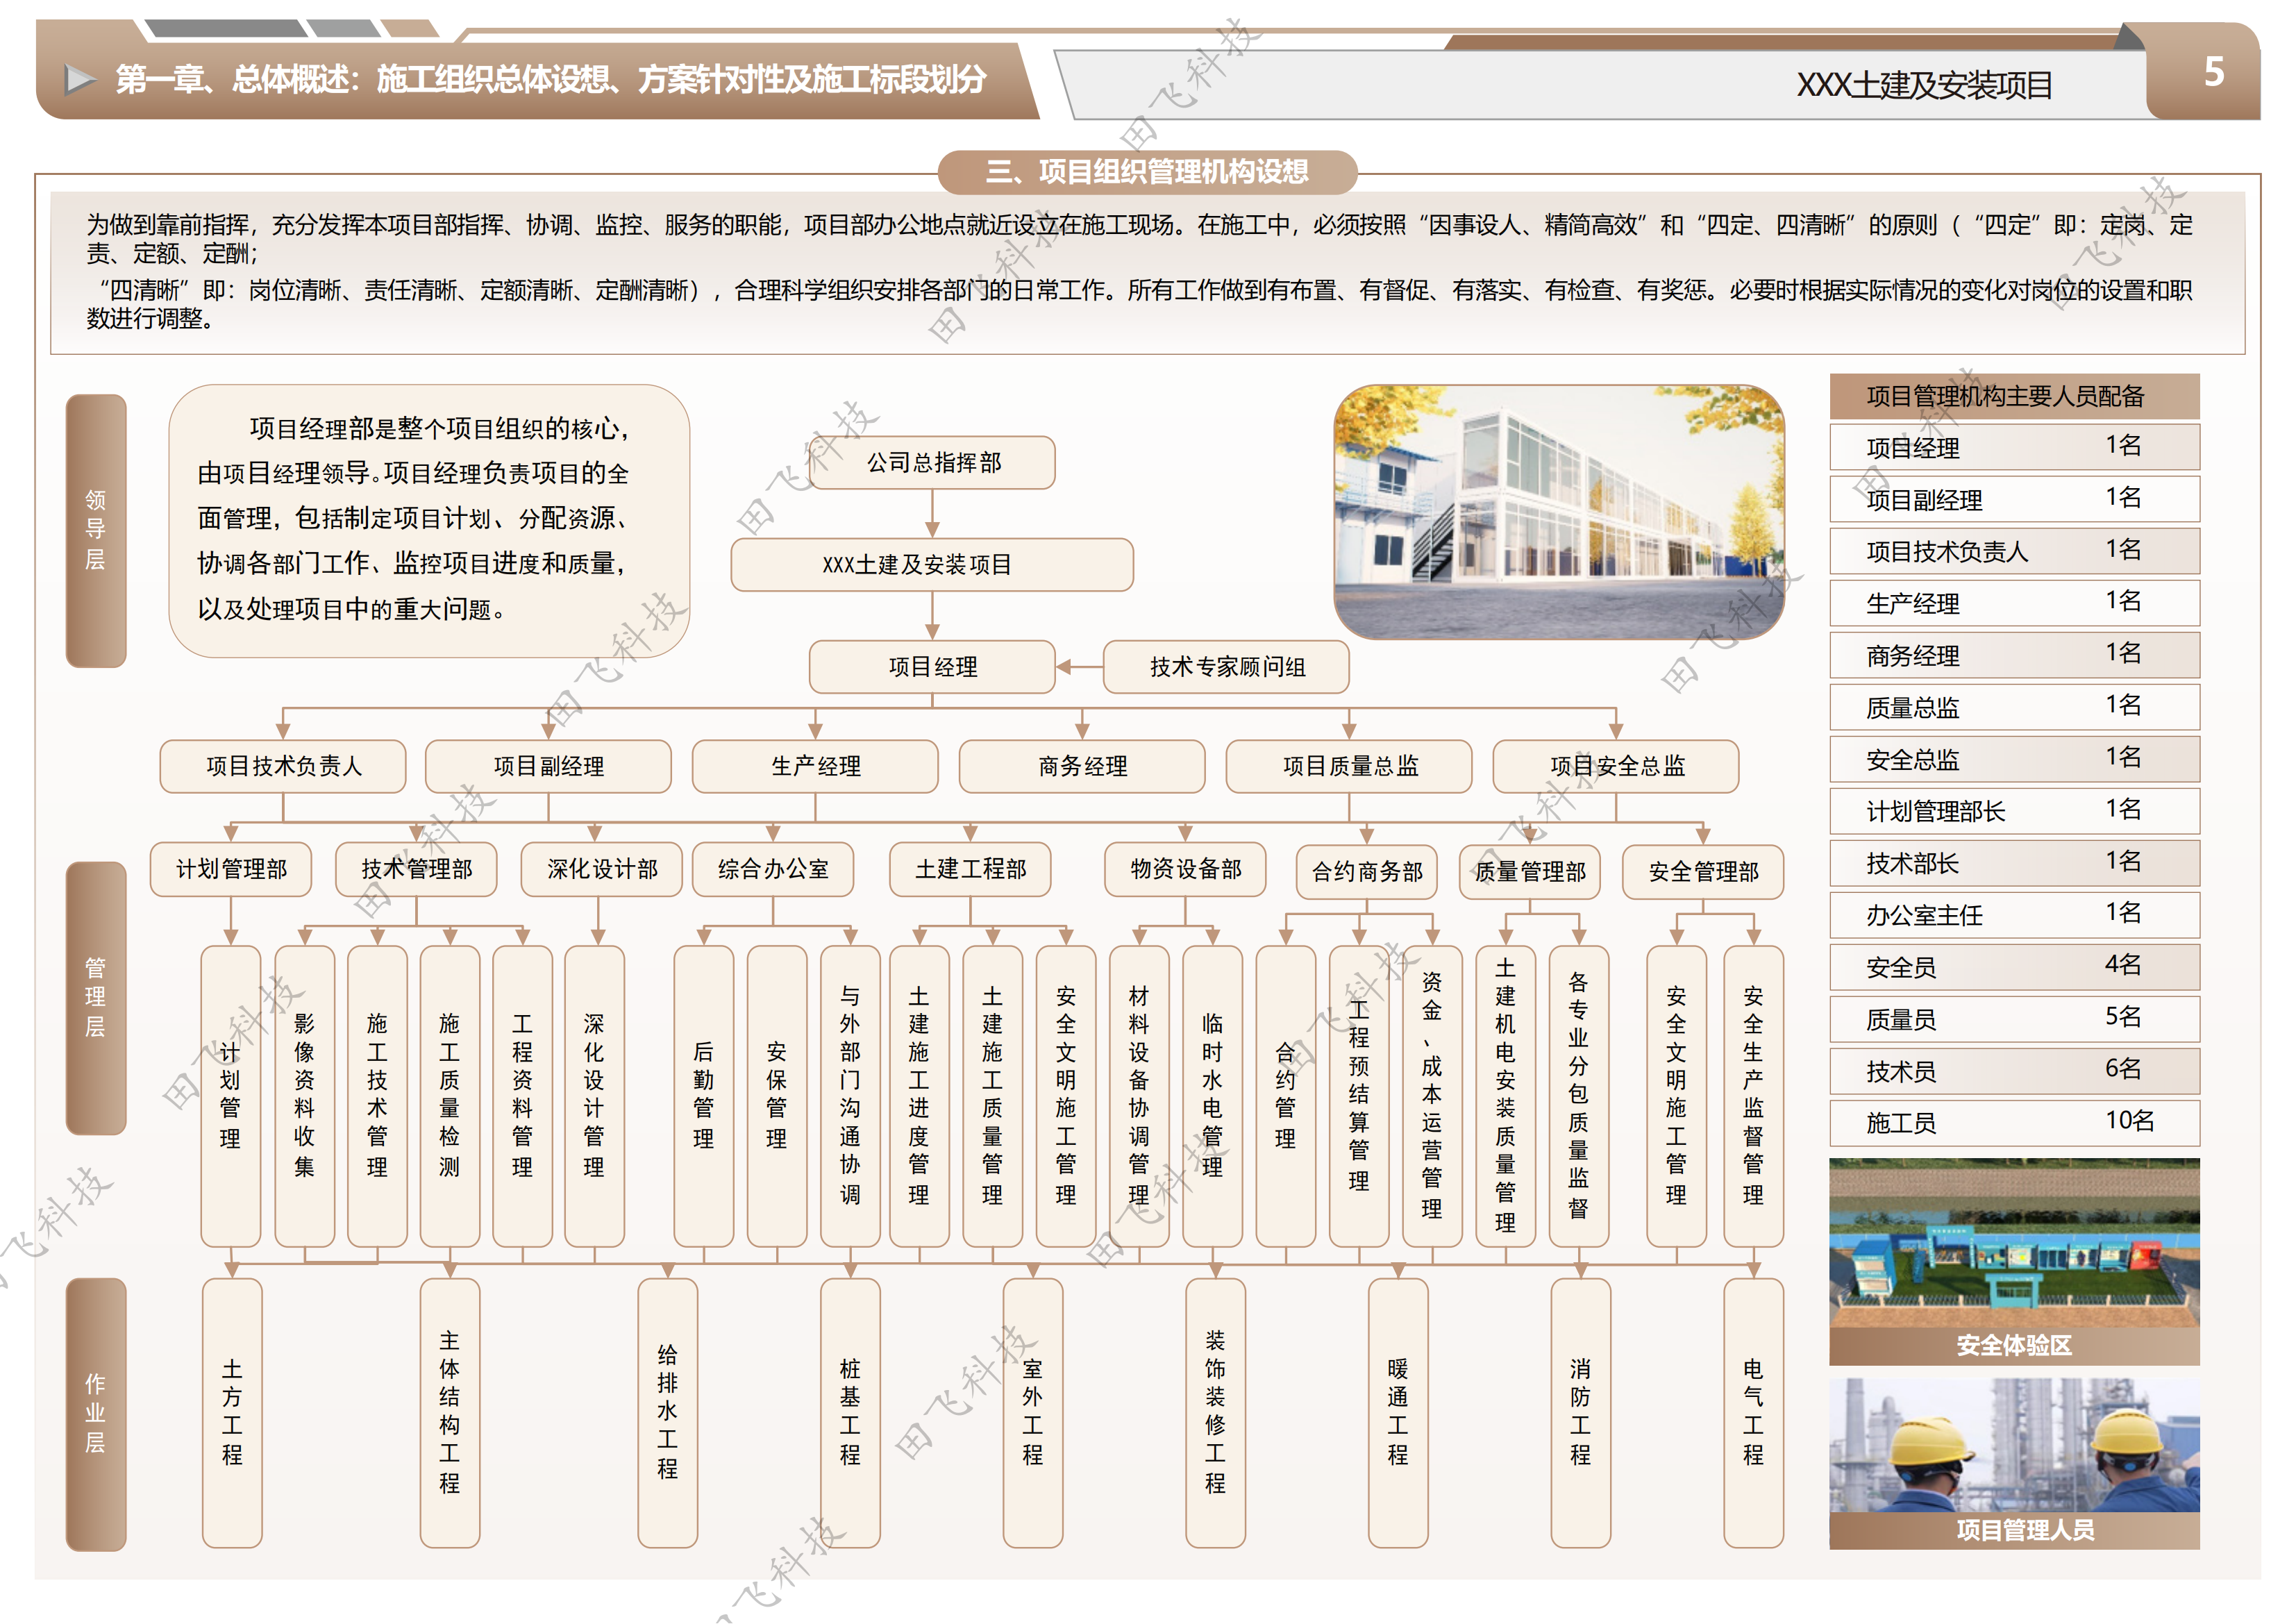Click the 安保管理 vertical box
The width and height of the screenshot is (2296, 1624).
pos(777,1096)
